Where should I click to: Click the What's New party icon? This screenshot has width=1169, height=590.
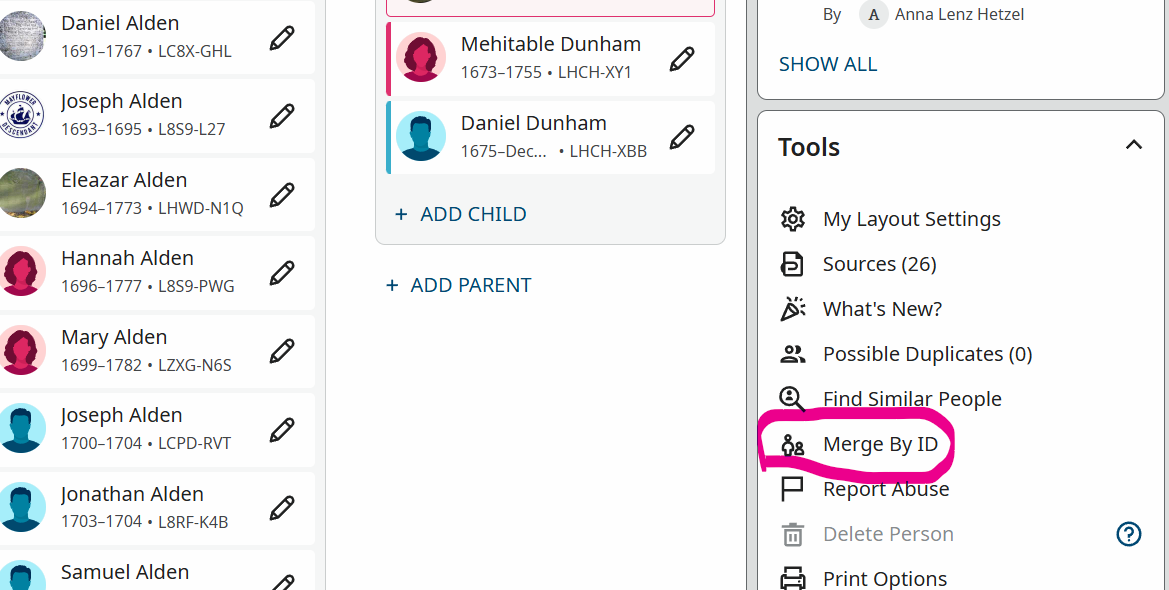click(792, 309)
